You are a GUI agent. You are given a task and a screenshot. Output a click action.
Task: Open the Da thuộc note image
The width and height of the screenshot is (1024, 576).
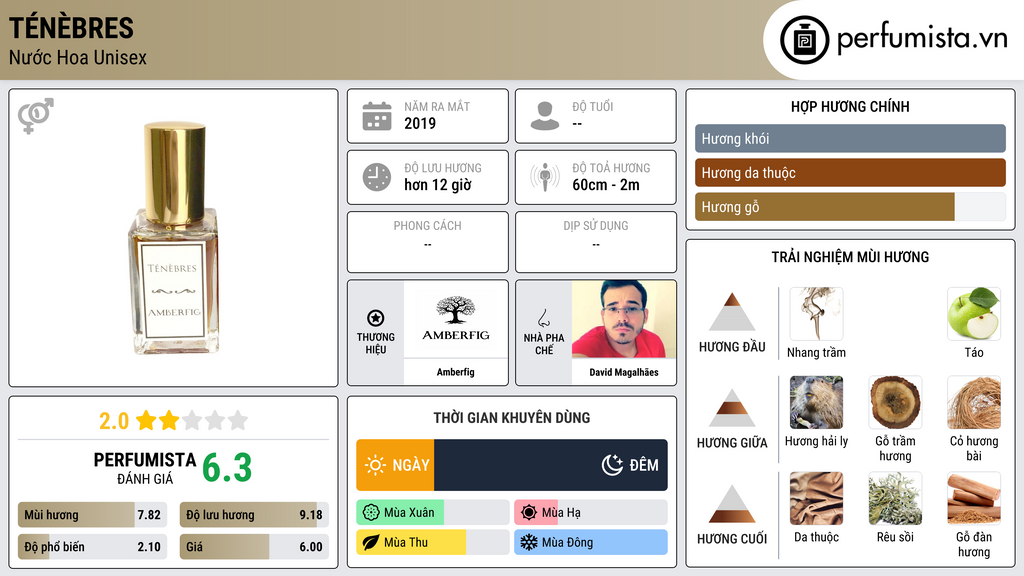[816, 498]
